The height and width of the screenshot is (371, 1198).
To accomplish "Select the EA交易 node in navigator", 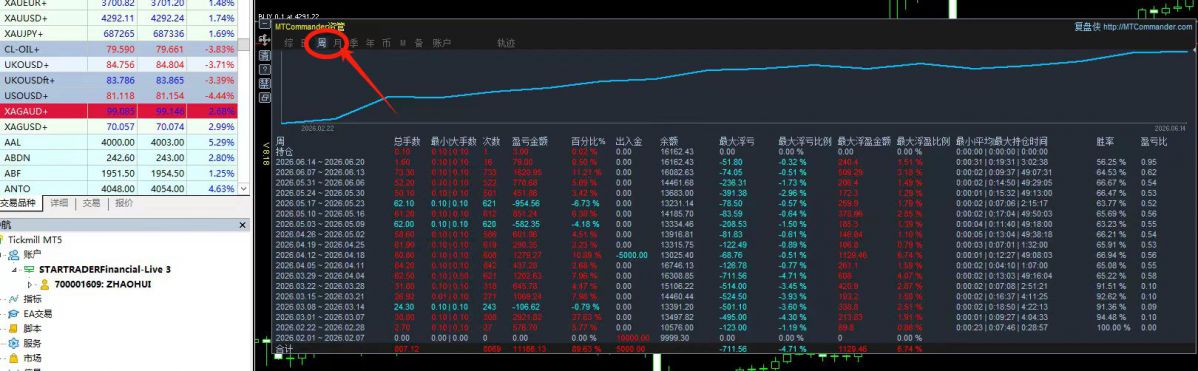I will 38,314.
